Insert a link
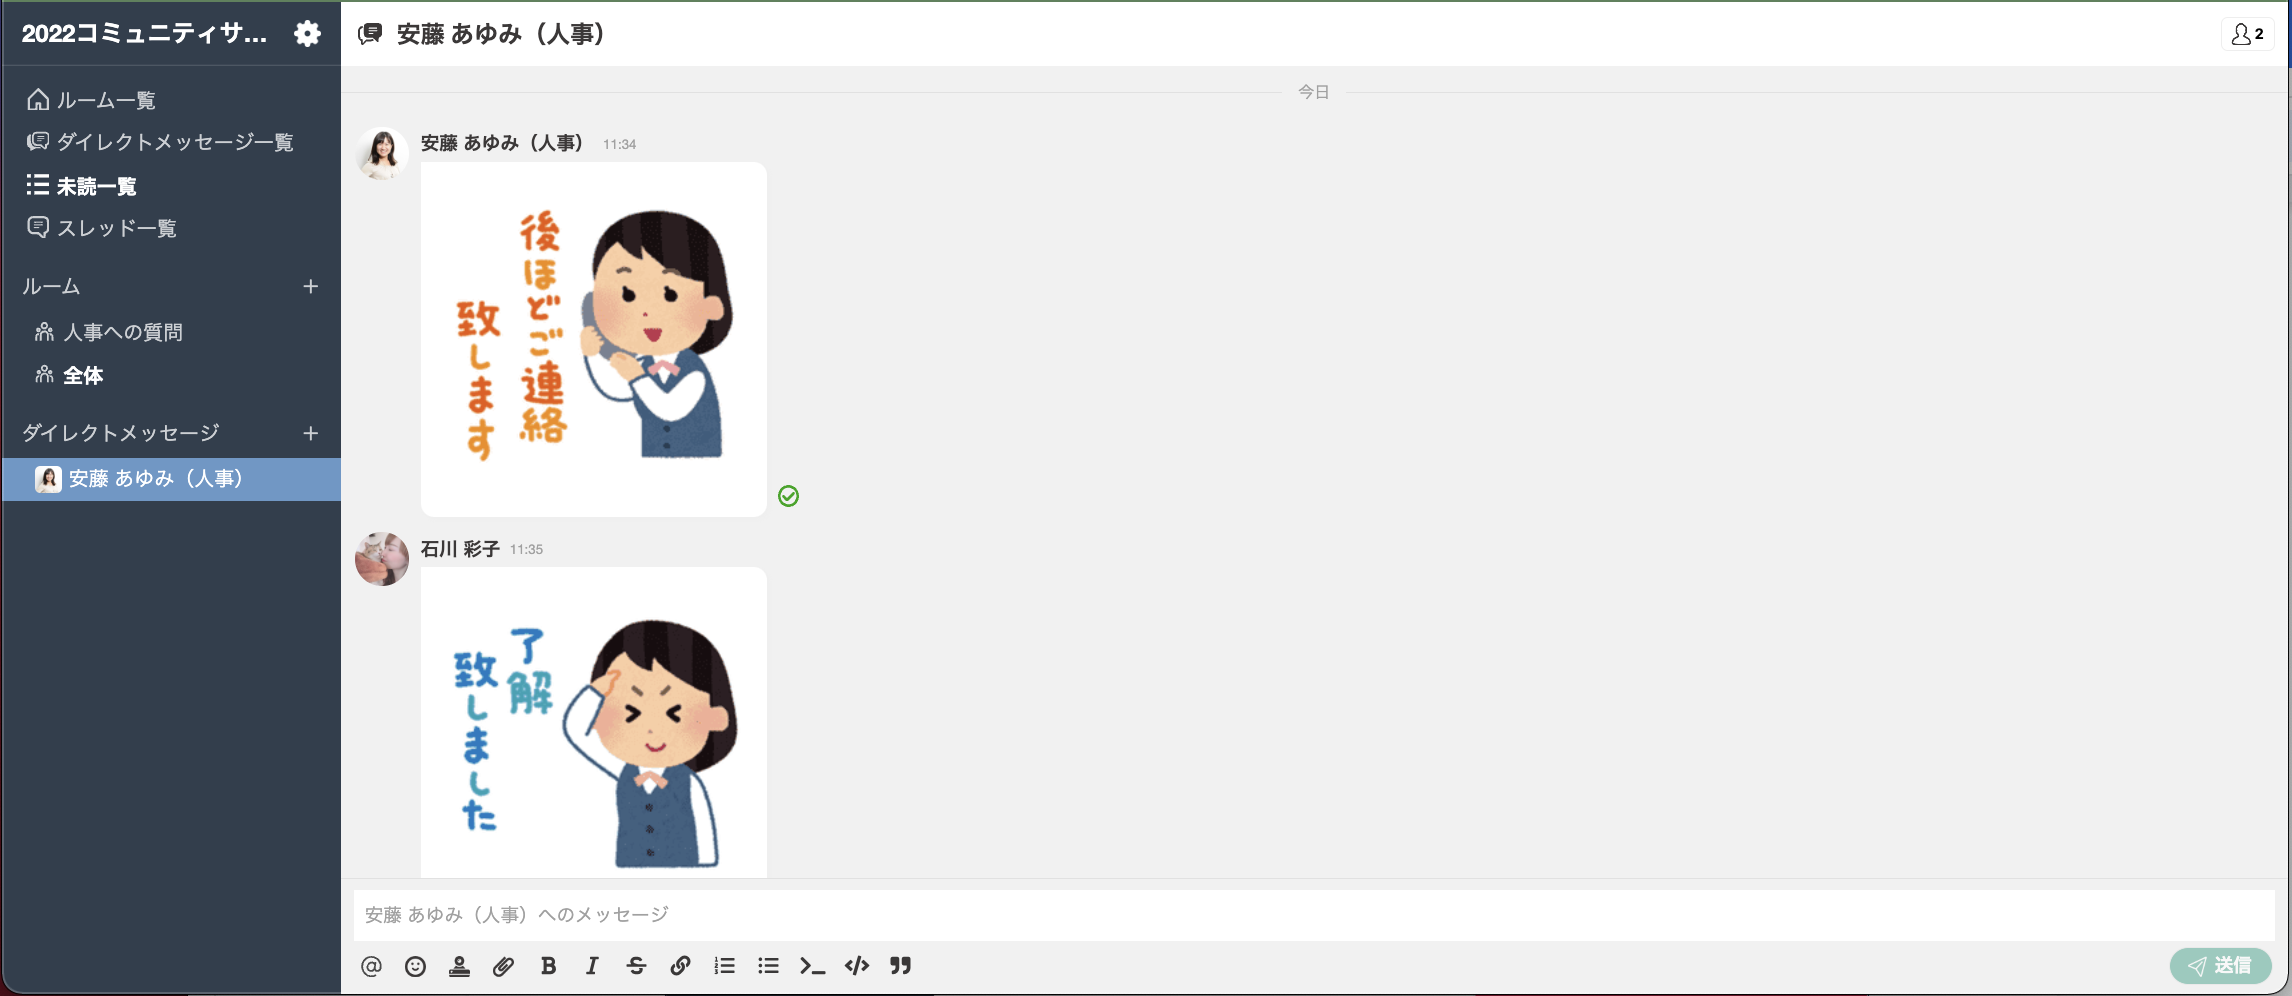 click(x=680, y=966)
